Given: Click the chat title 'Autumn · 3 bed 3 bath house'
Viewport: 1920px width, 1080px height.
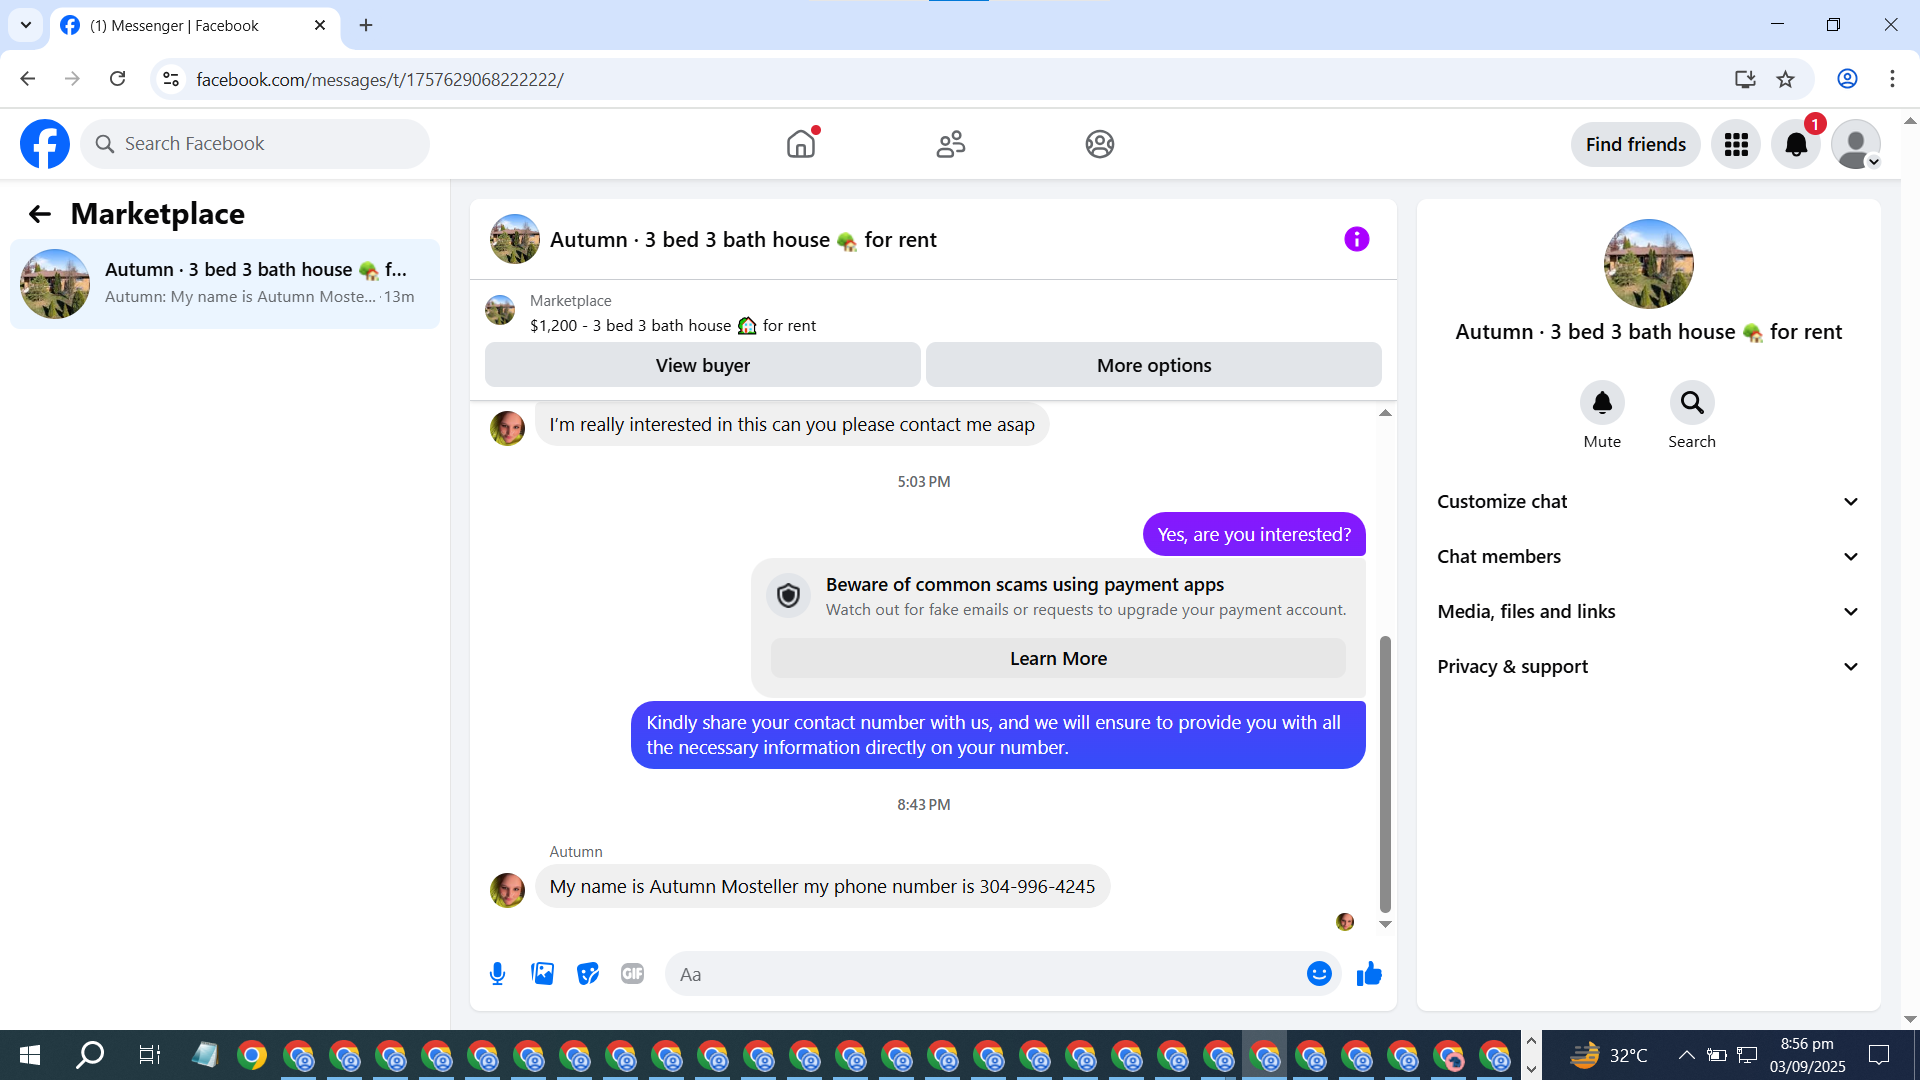Looking at the screenshot, I should [x=743, y=240].
